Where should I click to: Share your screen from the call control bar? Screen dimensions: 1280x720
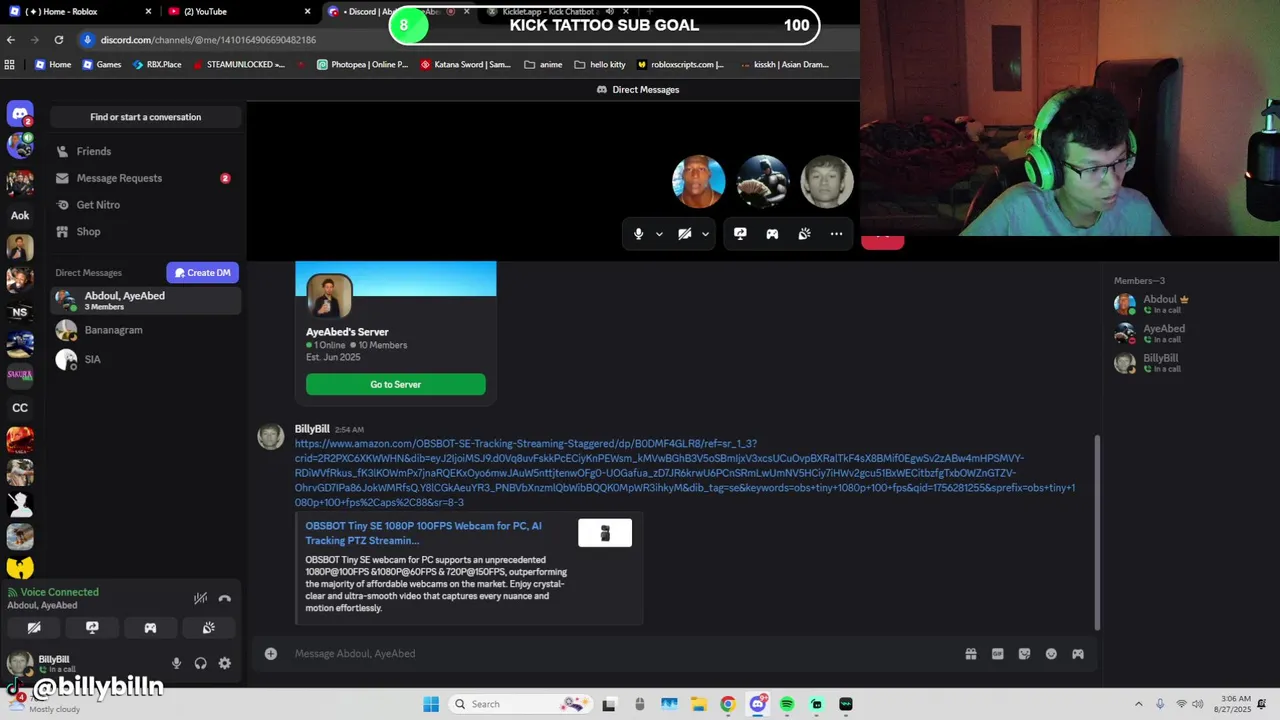point(740,234)
